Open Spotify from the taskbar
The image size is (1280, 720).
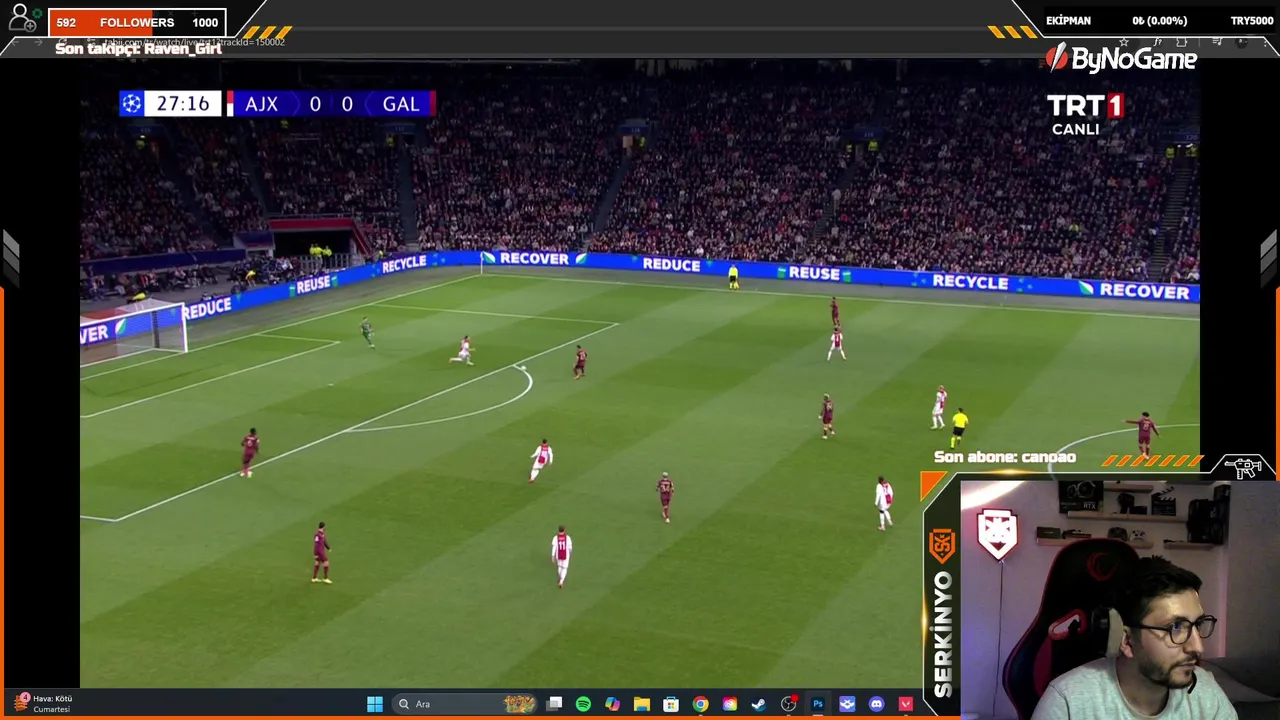pyautogui.click(x=583, y=704)
